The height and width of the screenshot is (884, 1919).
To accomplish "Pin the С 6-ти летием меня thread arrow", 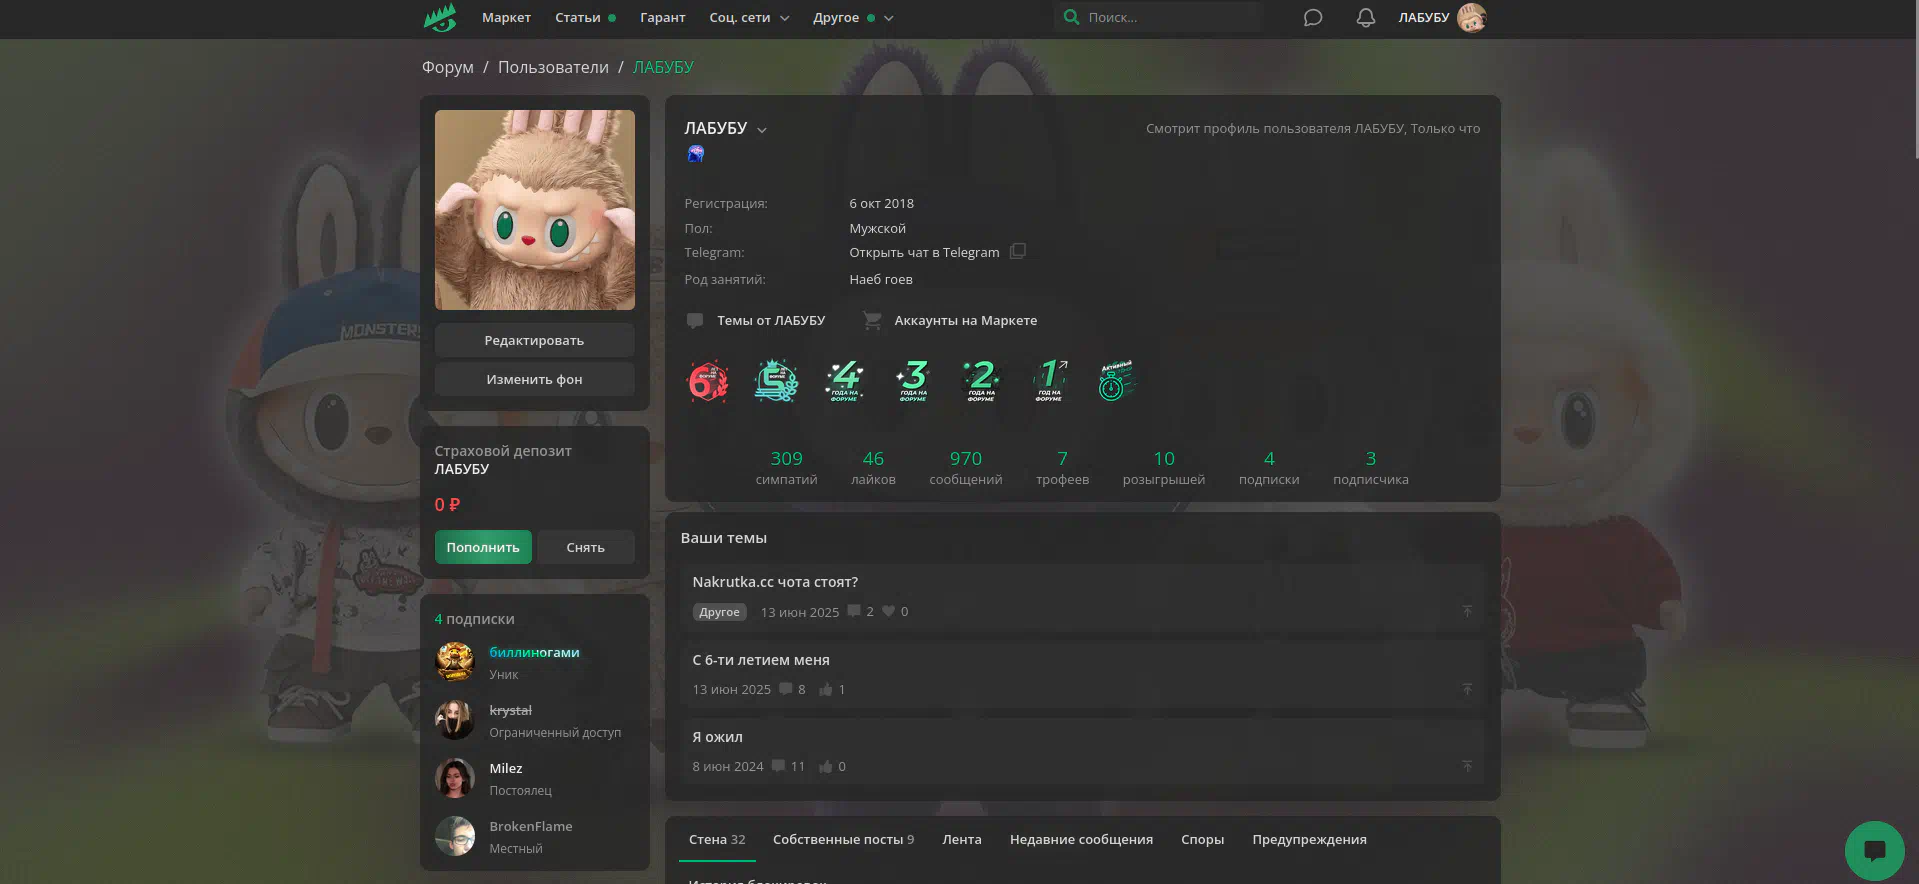I will coord(1467,689).
